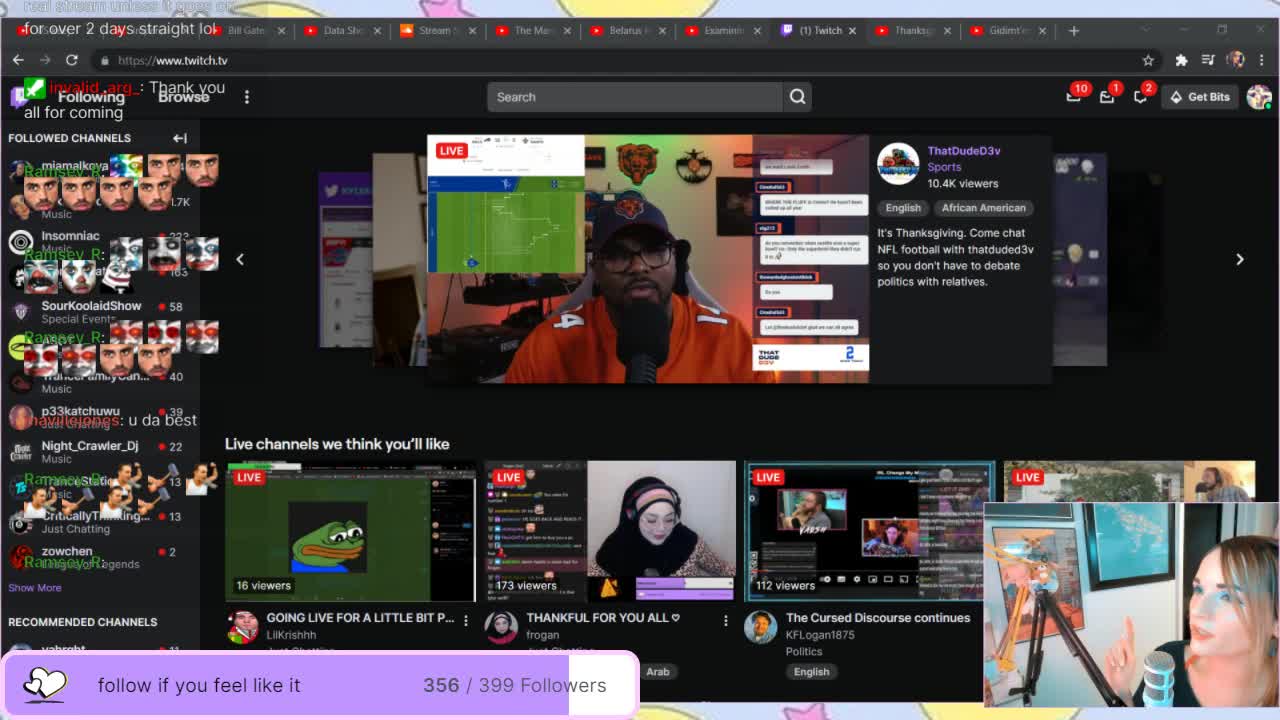Open Insomniac in followed channels
Image resolution: width=1280 pixels, height=720 pixels.
pyautogui.click(x=100, y=242)
